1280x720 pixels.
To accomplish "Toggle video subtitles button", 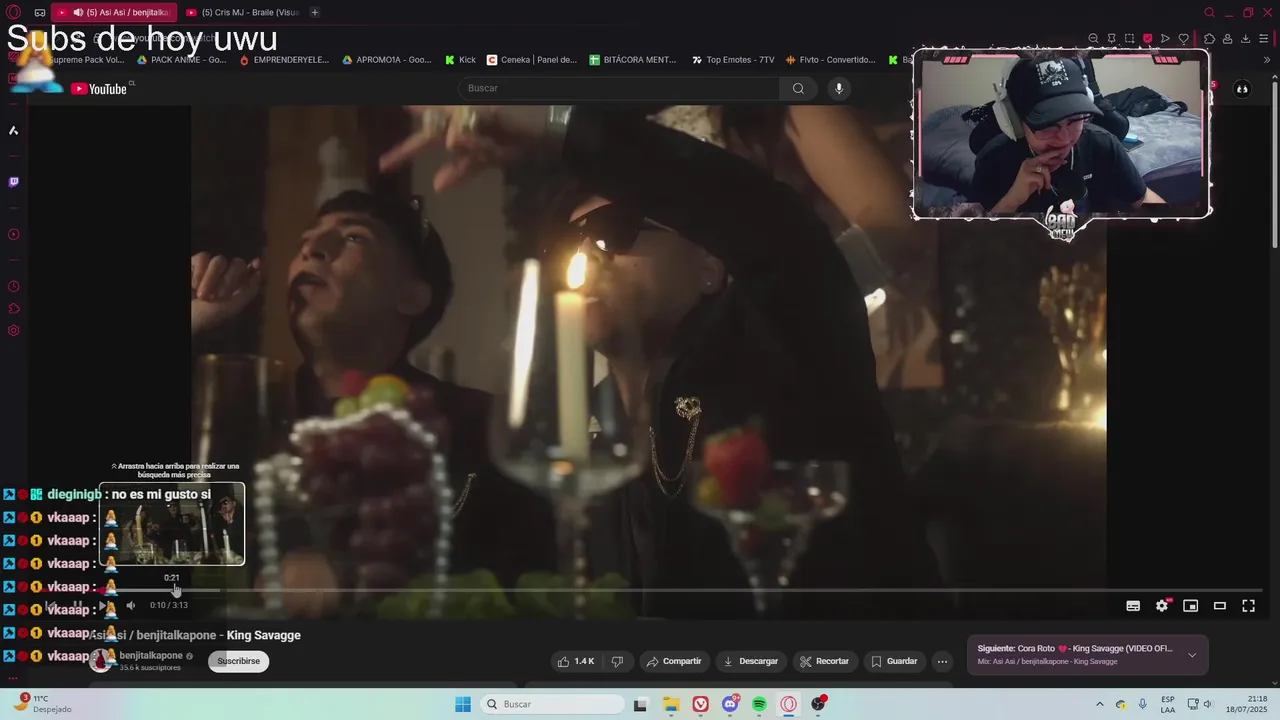I will click(x=1133, y=605).
